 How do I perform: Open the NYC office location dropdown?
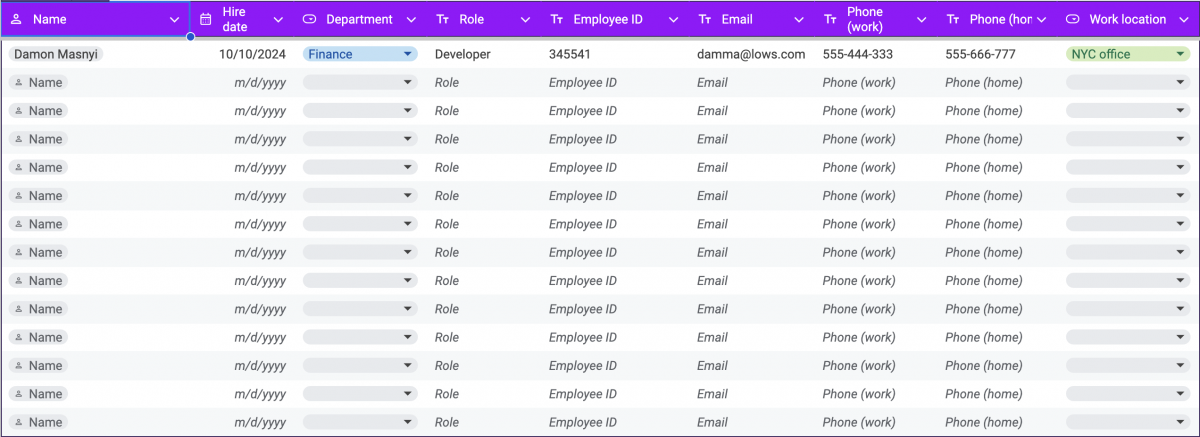pyautogui.click(x=1181, y=54)
